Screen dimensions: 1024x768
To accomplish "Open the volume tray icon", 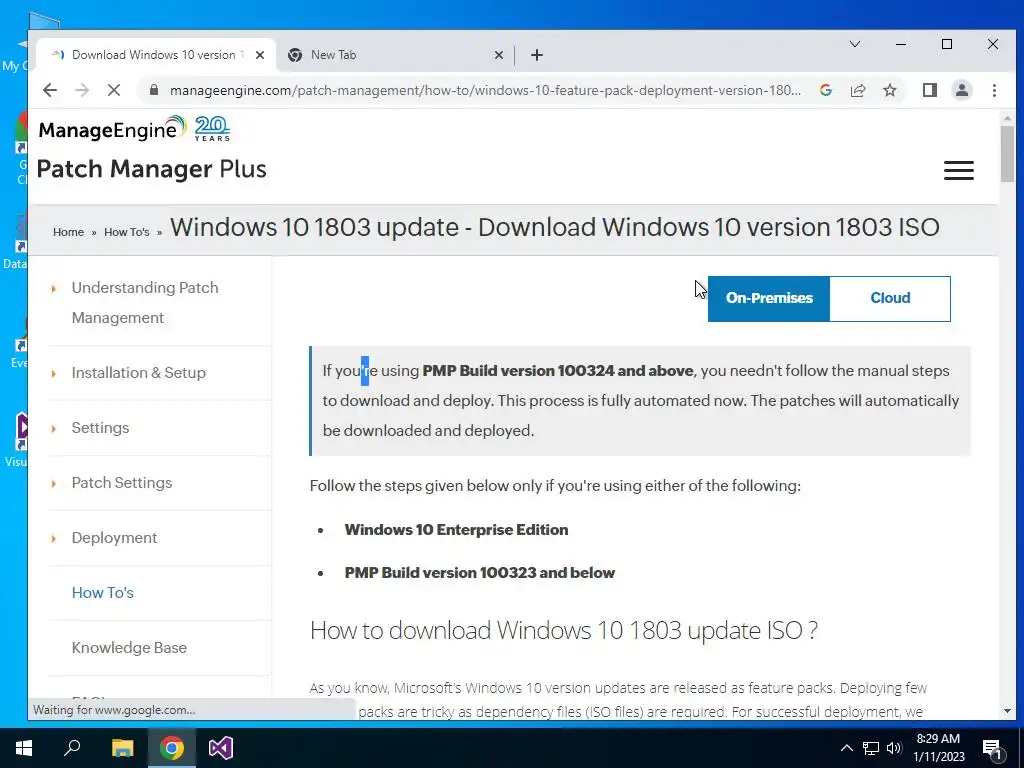I will click(x=894, y=748).
